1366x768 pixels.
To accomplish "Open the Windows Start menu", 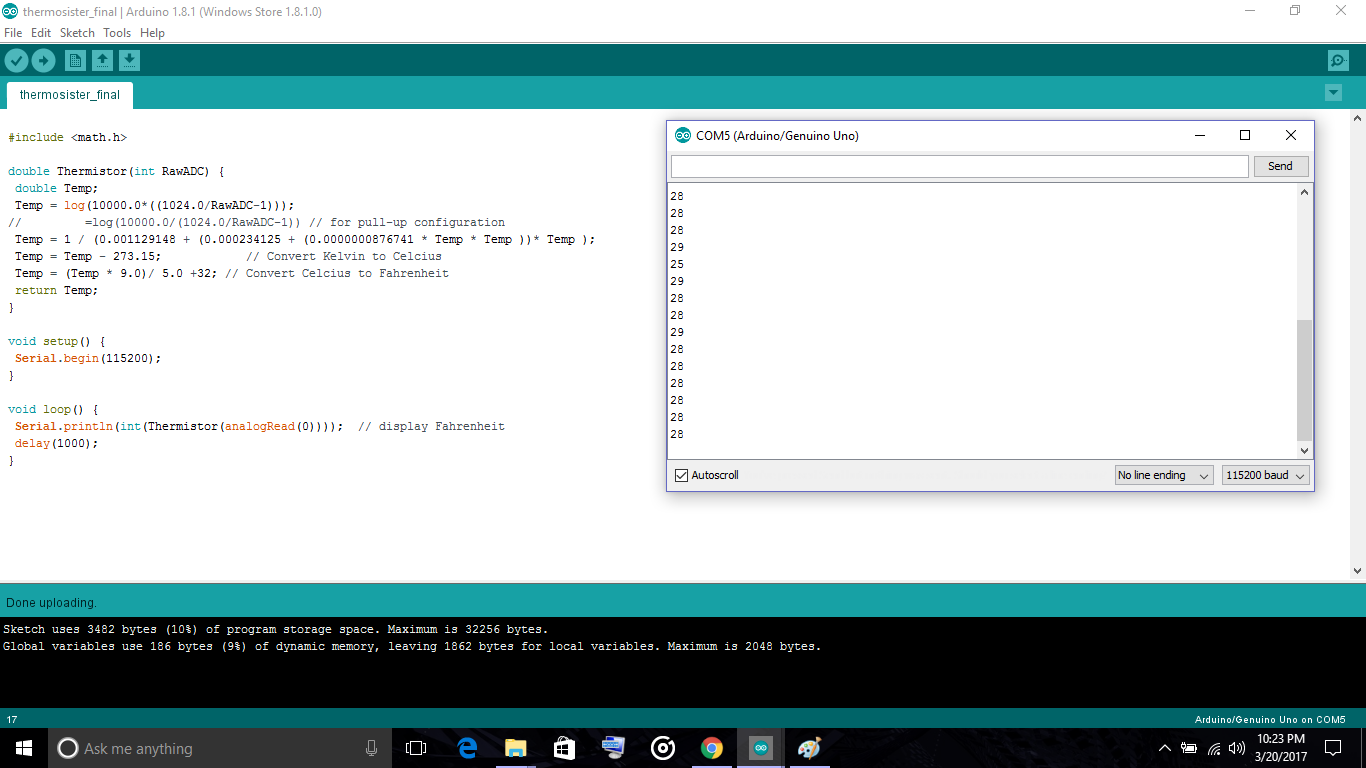I will tap(24, 748).
